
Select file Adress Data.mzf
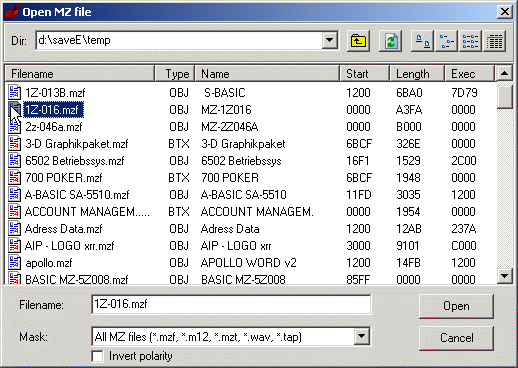point(63,229)
